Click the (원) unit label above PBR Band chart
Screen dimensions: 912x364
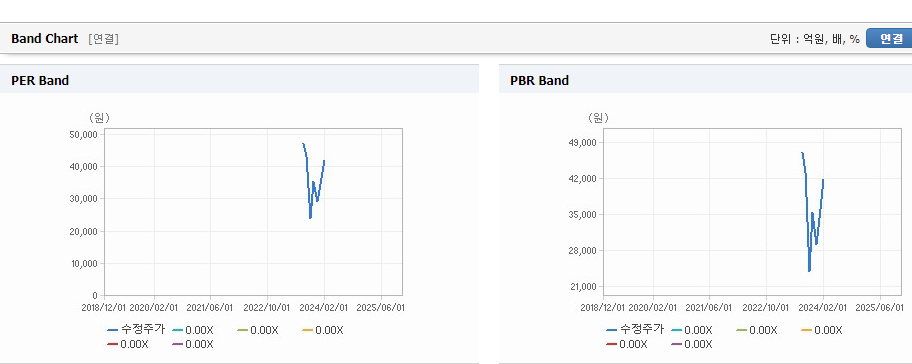pos(598,118)
